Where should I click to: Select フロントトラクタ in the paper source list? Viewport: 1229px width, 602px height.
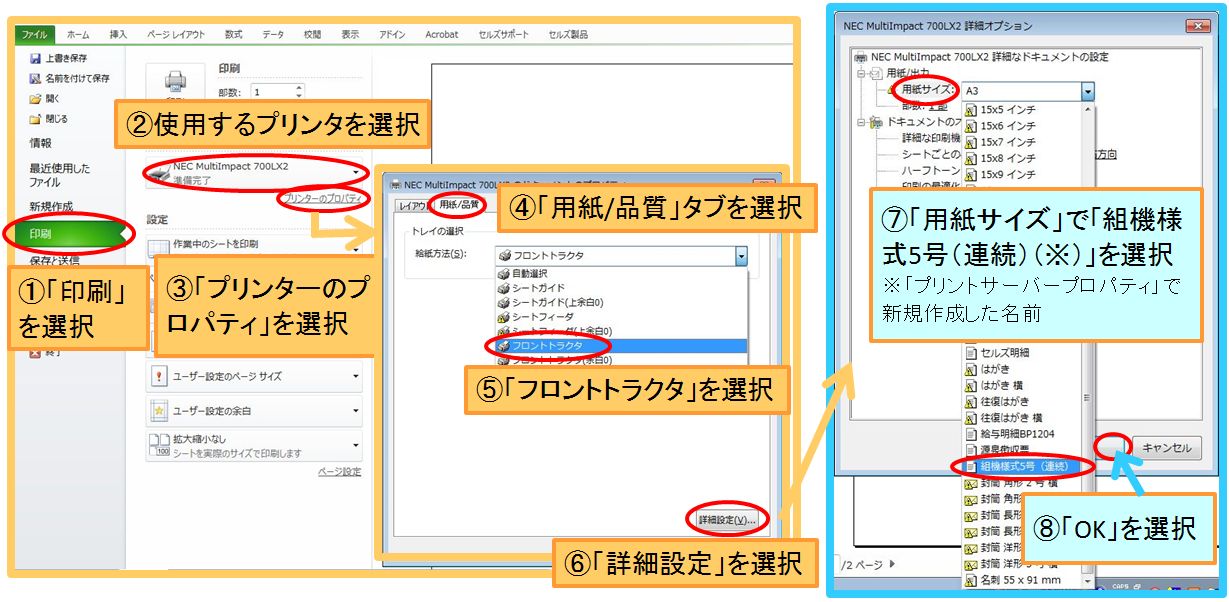[622, 345]
